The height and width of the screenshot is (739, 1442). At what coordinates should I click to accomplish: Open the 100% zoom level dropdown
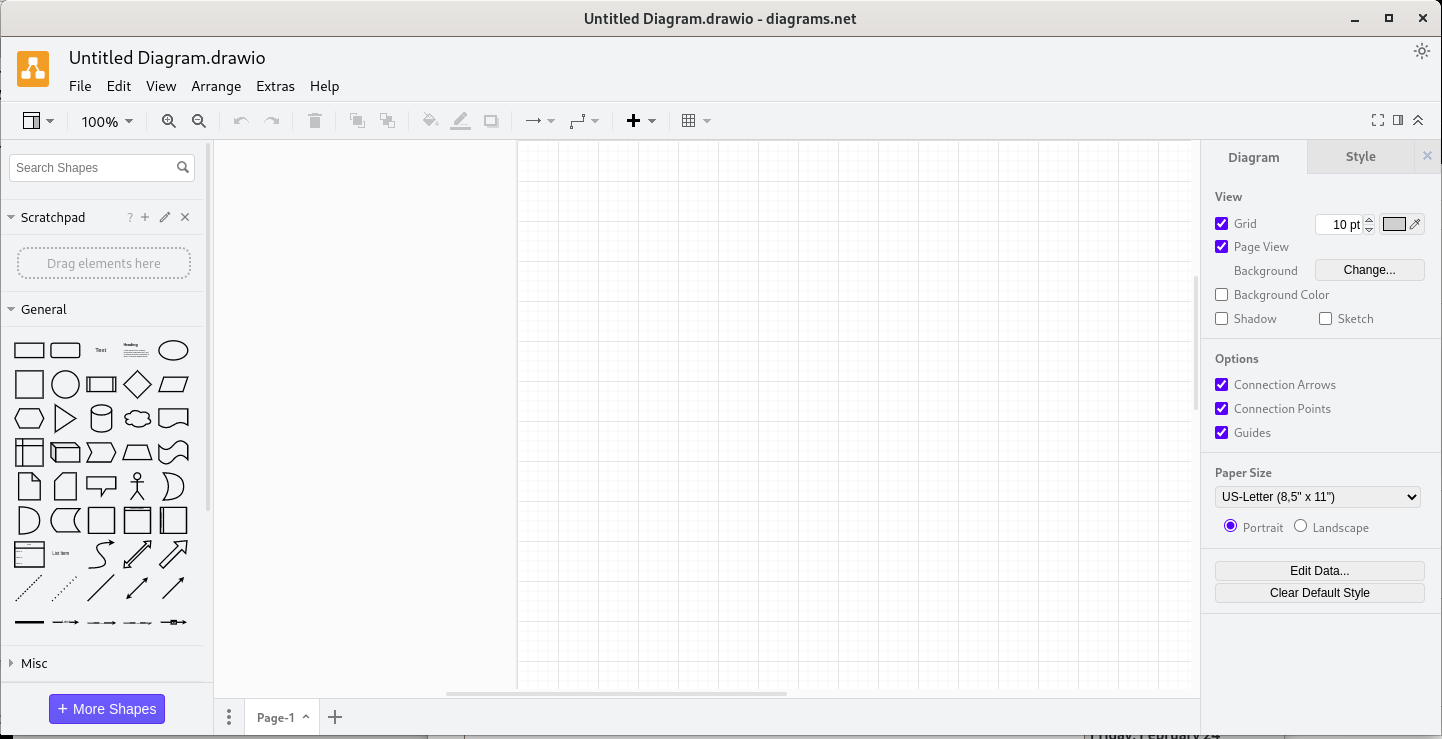(x=107, y=121)
